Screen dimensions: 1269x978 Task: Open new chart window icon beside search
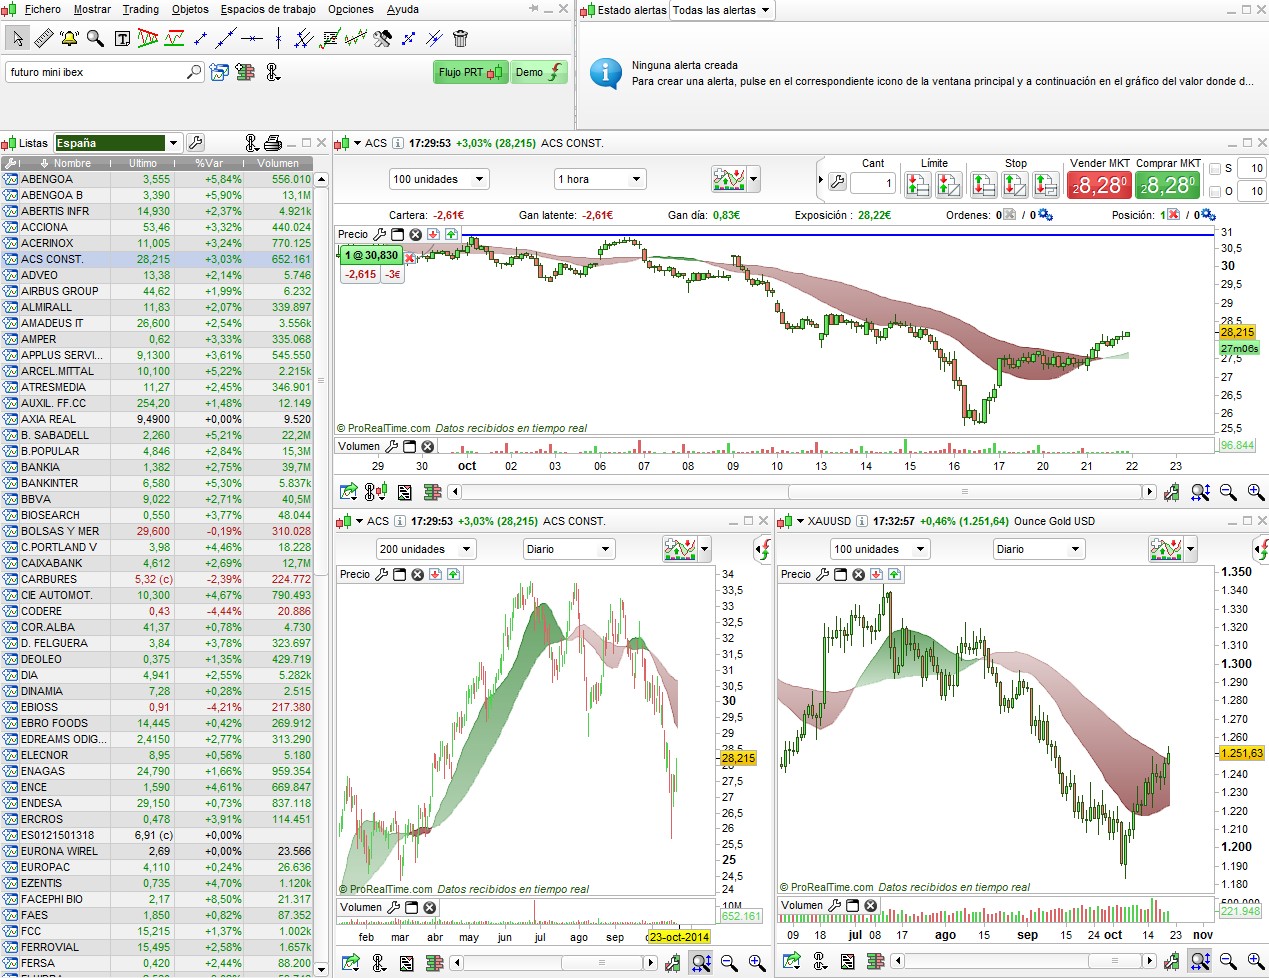[219, 72]
